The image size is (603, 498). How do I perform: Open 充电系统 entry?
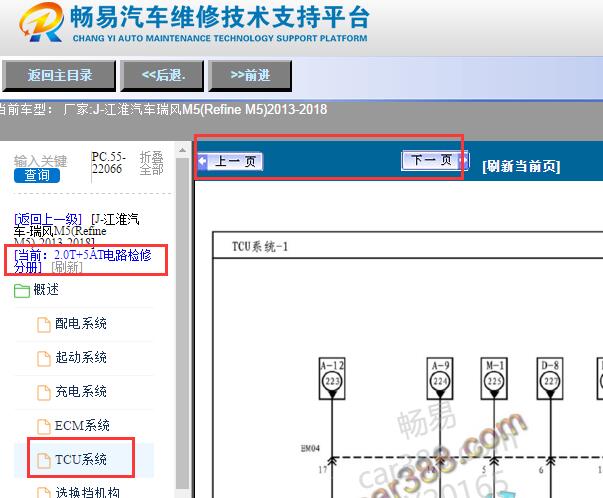coord(81,391)
